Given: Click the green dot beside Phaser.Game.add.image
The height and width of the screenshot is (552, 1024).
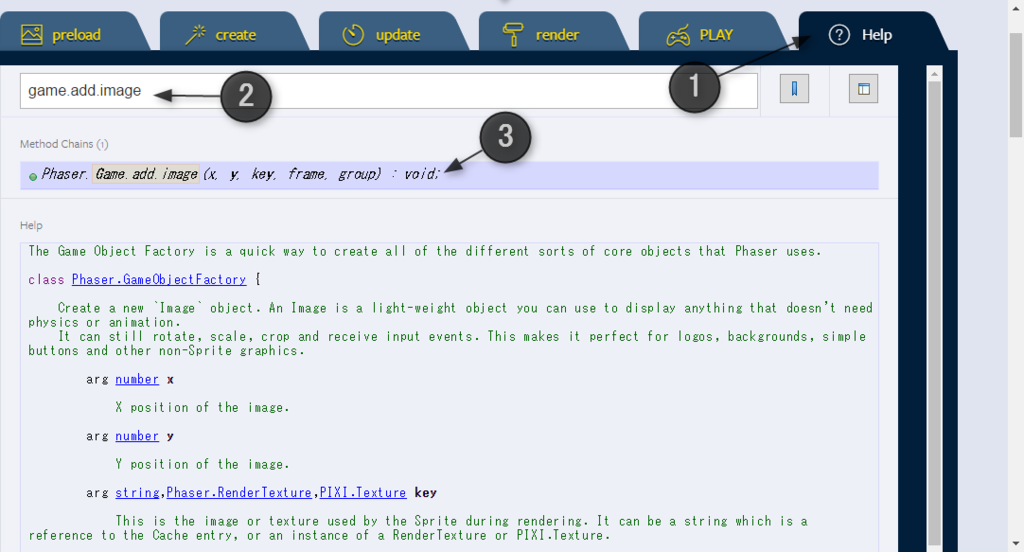Looking at the screenshot, I should click(33, 176).
